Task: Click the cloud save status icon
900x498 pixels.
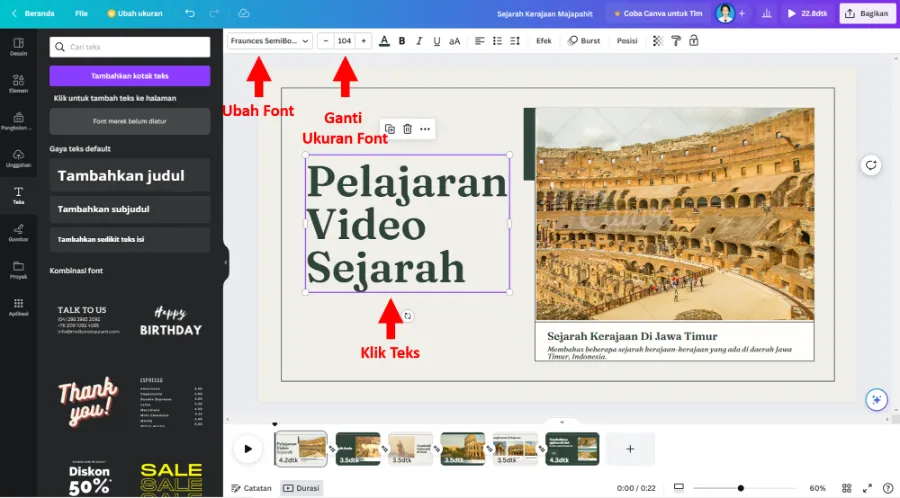Action: point(243,13)
